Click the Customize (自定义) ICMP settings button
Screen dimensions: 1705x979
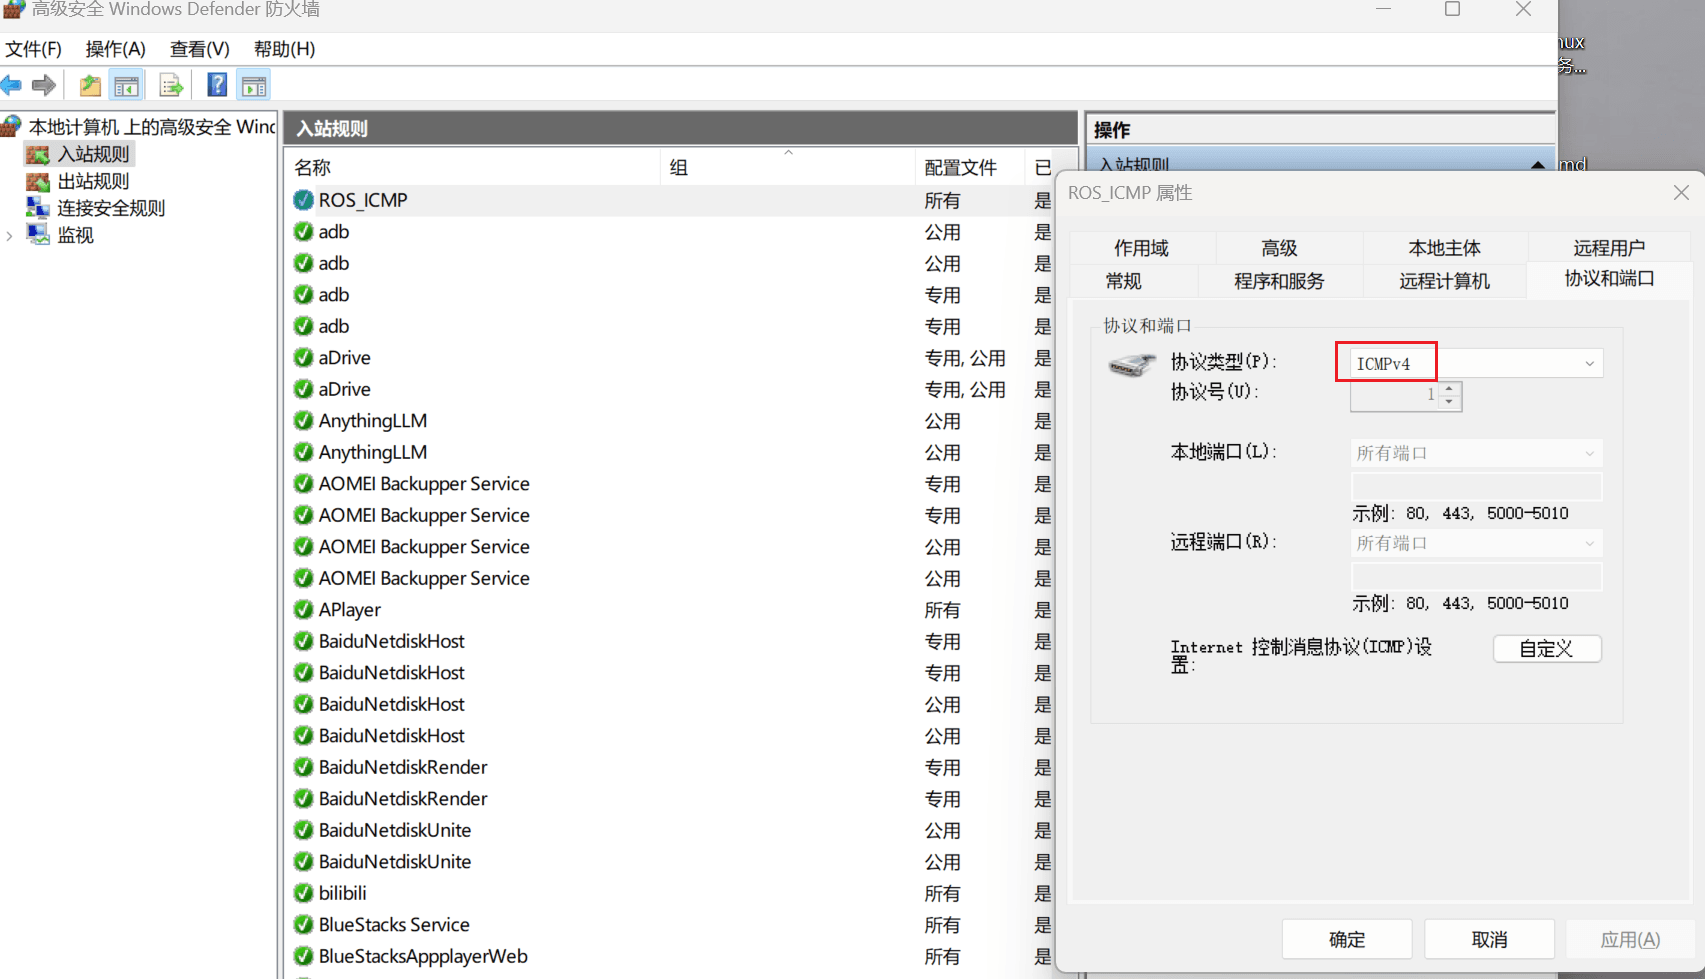coord(1546,649)
